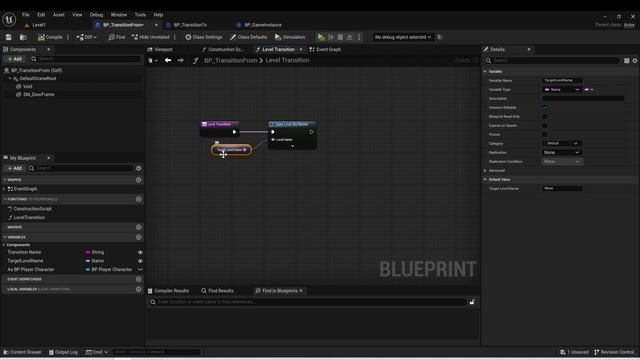Toggle the Private checkbox
Viewport: 640px width, 360px height.
click(545, 135)
